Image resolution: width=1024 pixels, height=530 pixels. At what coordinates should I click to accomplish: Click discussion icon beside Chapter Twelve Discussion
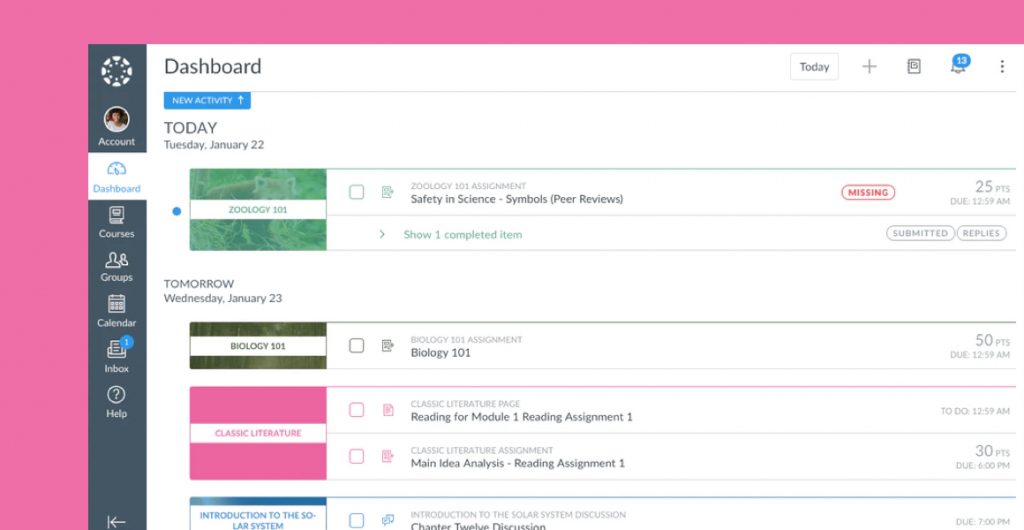(x=388, y=520)
